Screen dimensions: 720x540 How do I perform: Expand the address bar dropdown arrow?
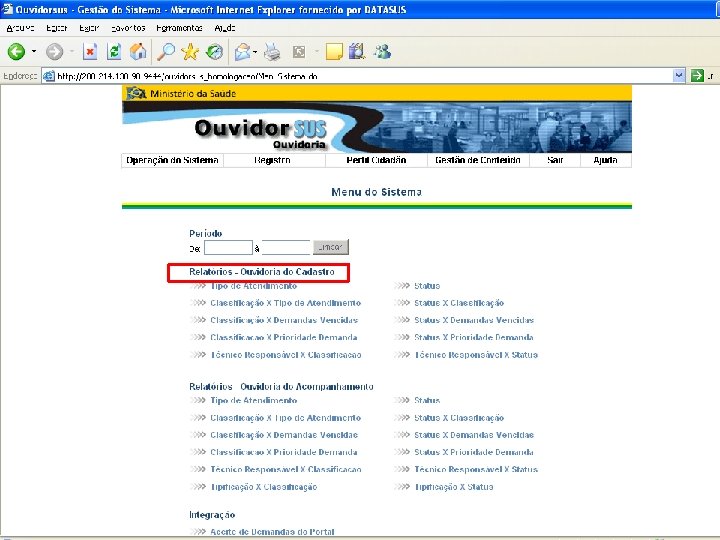coord(679,76)
